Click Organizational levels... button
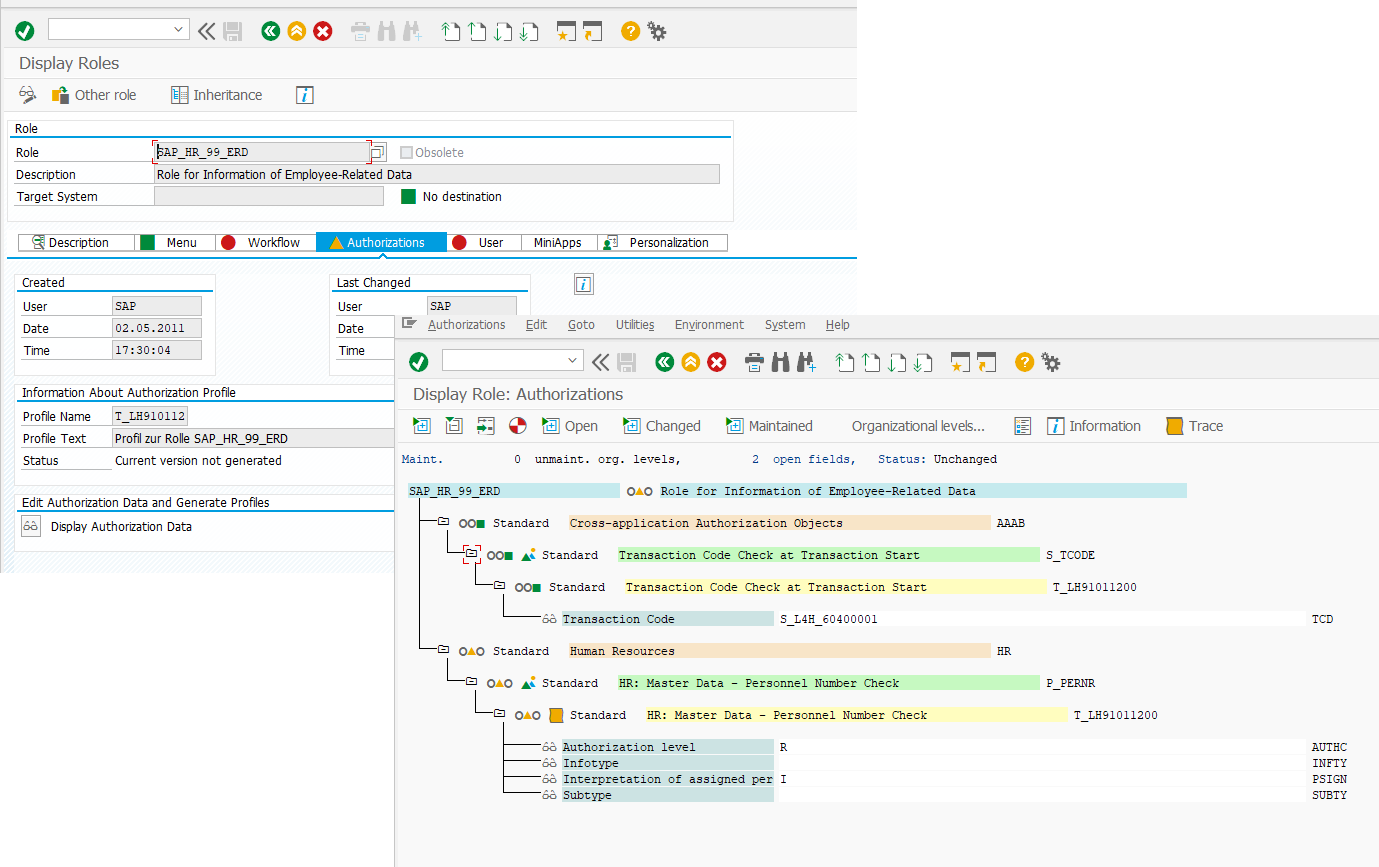 (x=918, y=426)
